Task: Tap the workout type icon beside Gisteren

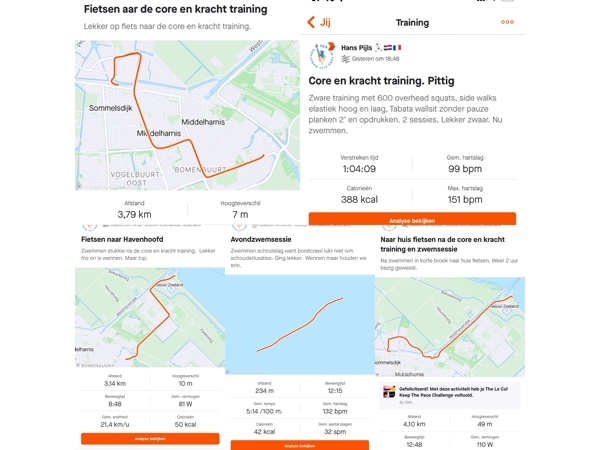Action: click(x=346, y=59)
